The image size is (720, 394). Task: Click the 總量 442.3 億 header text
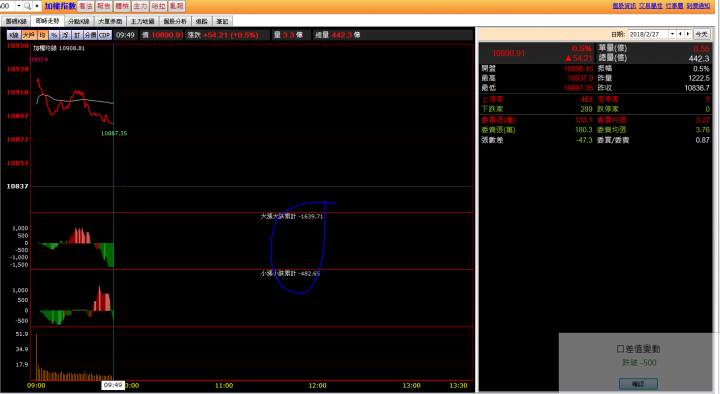pos(338,35)
